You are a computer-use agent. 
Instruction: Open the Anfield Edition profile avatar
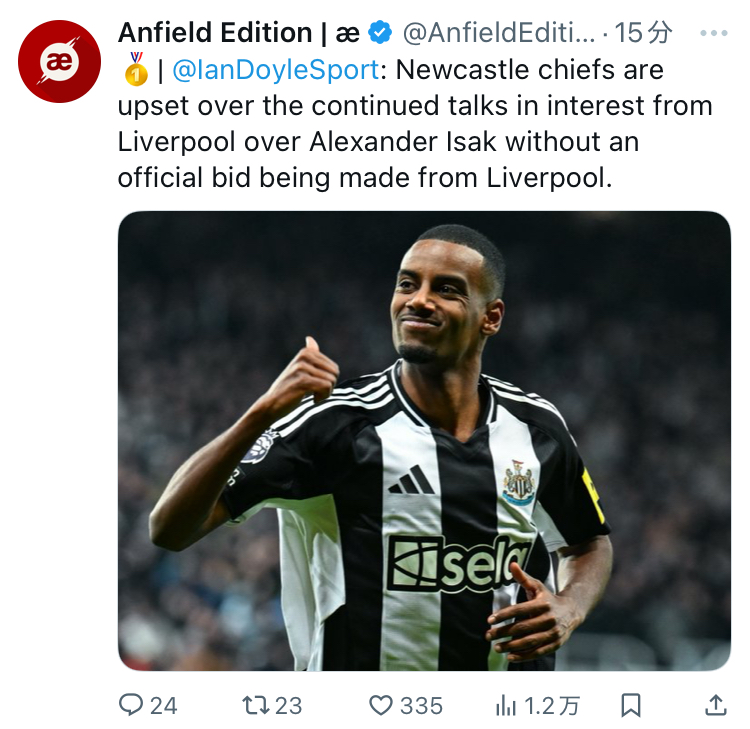[x=59, y=61]
